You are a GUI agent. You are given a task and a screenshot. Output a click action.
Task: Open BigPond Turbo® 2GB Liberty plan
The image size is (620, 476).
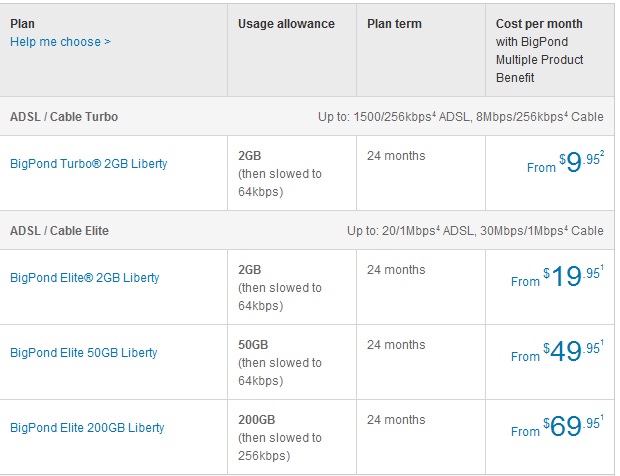point(89,164)
